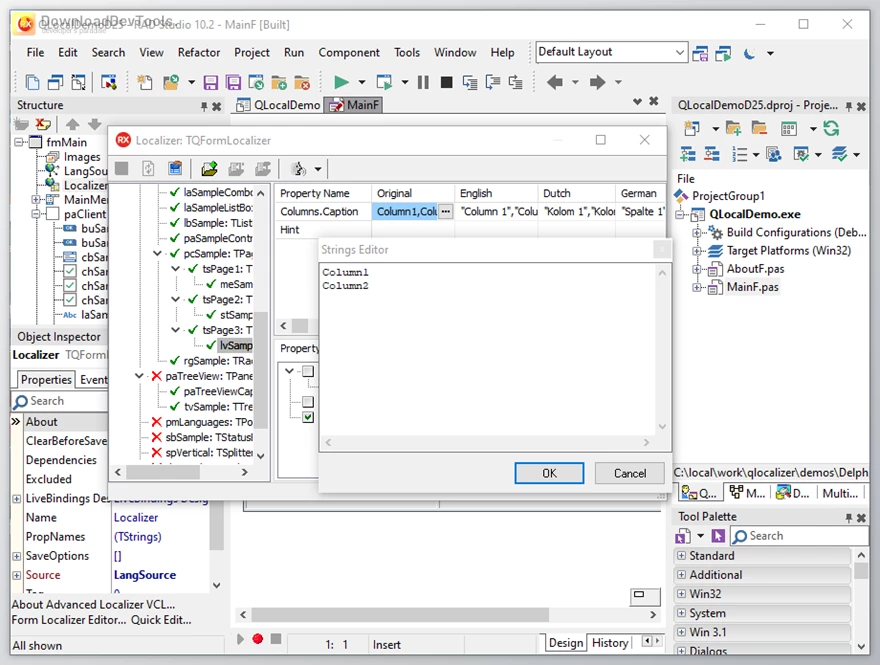Click the Save All icon on the toolbar
The image size is (880, 665).
click(232, 82)
